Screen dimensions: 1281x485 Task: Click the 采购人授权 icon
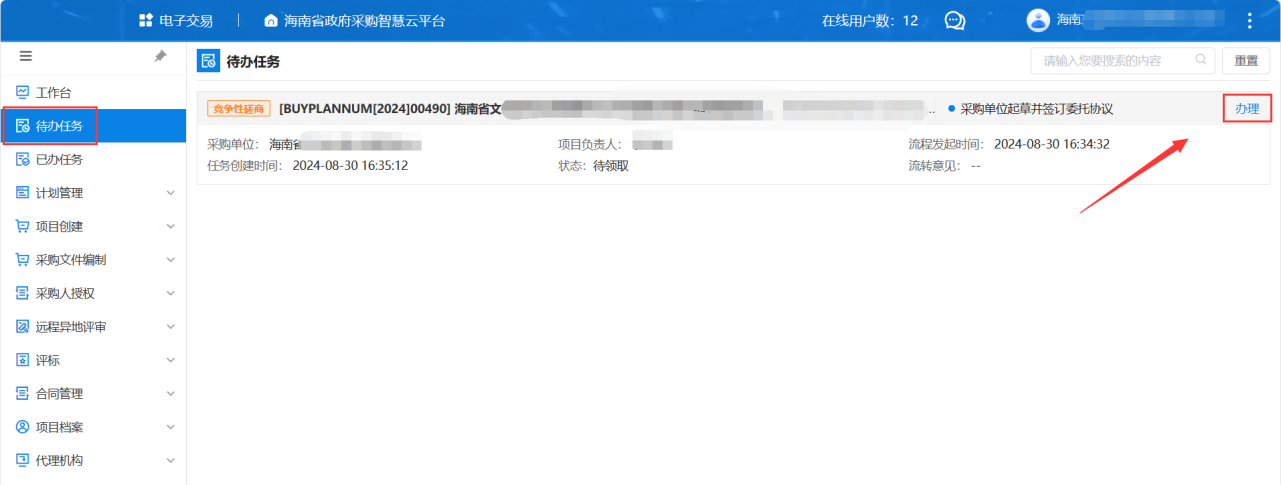22,293
